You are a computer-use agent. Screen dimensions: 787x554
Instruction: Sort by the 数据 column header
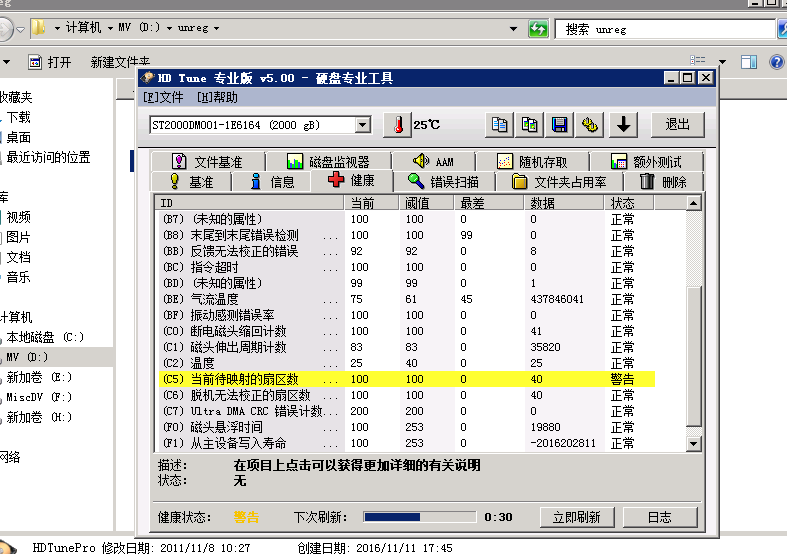pos(564,203)
